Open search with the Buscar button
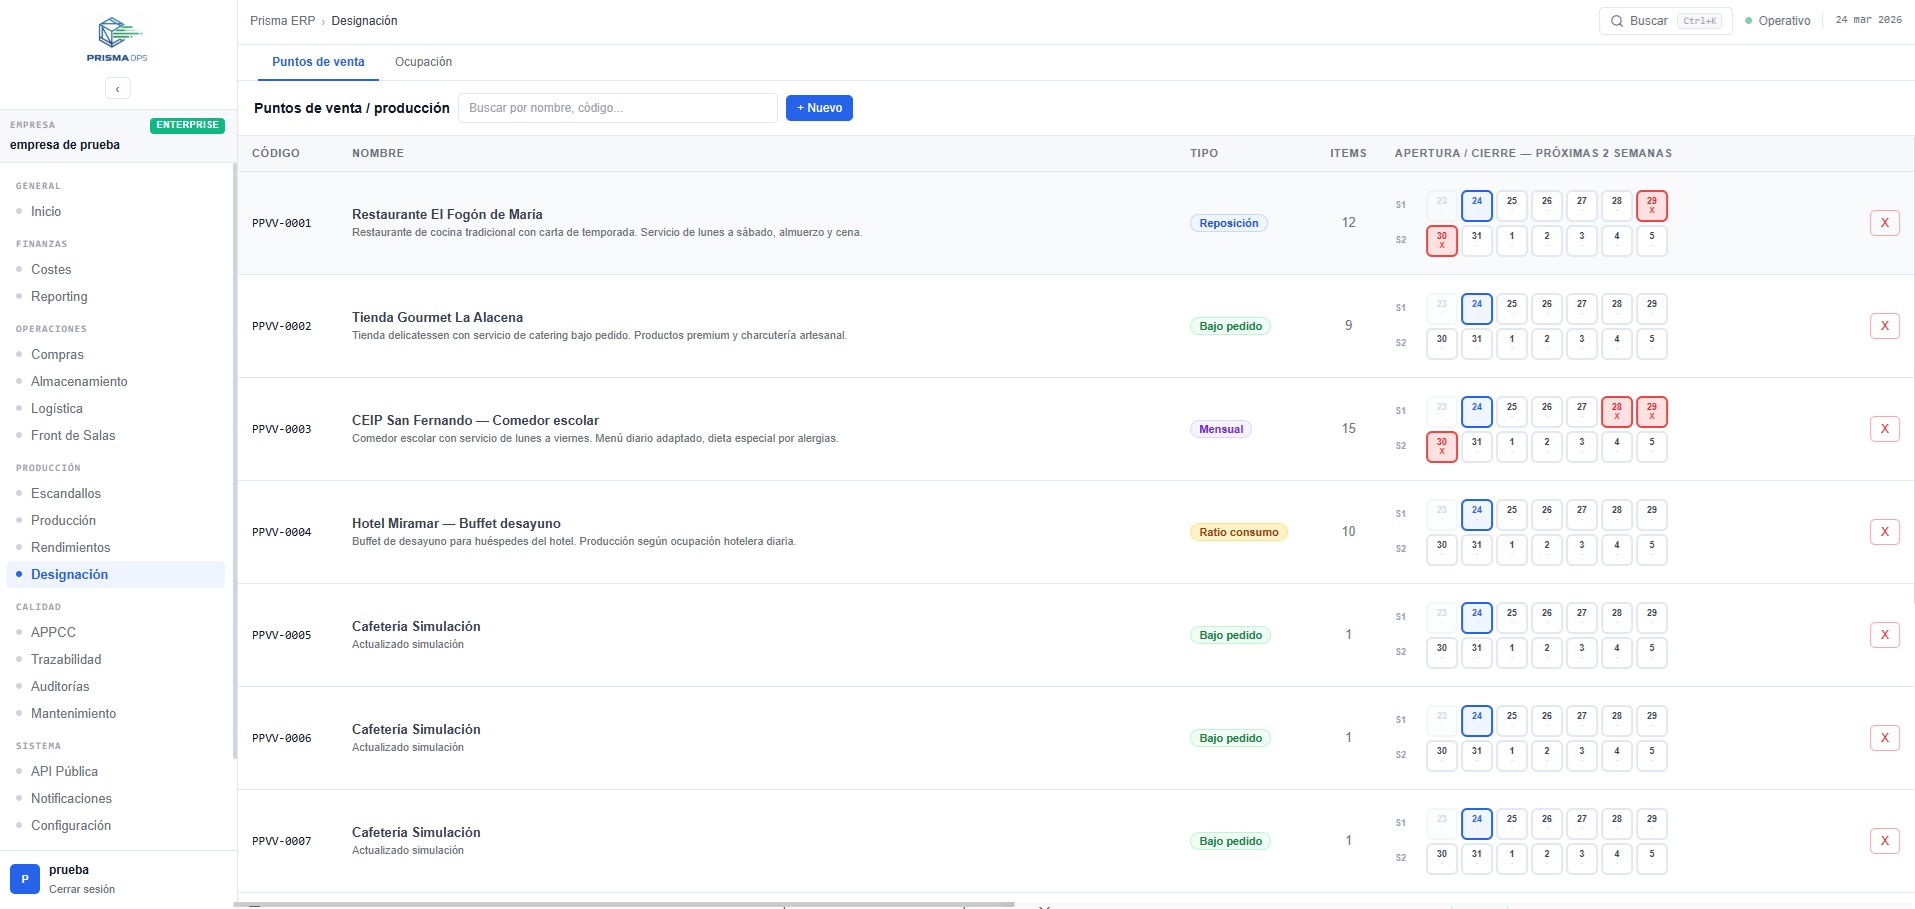Viewport: 1915px width, 909px height. click(1665, 21)
